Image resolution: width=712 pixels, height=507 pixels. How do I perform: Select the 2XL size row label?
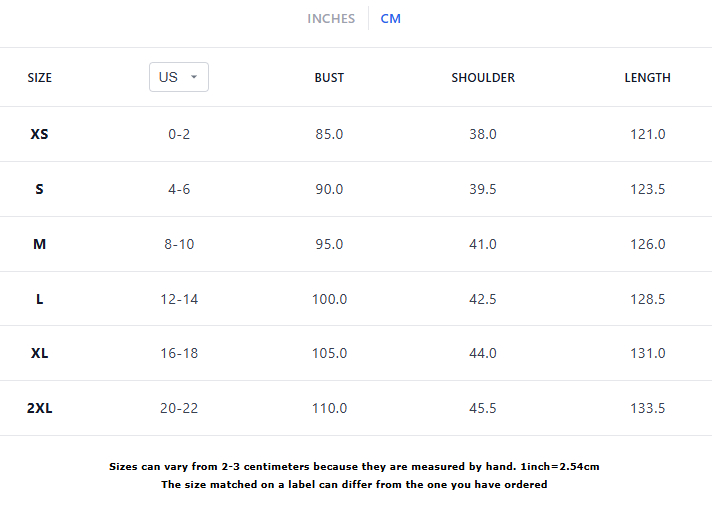pyautogui.click(x=40, y=408)
